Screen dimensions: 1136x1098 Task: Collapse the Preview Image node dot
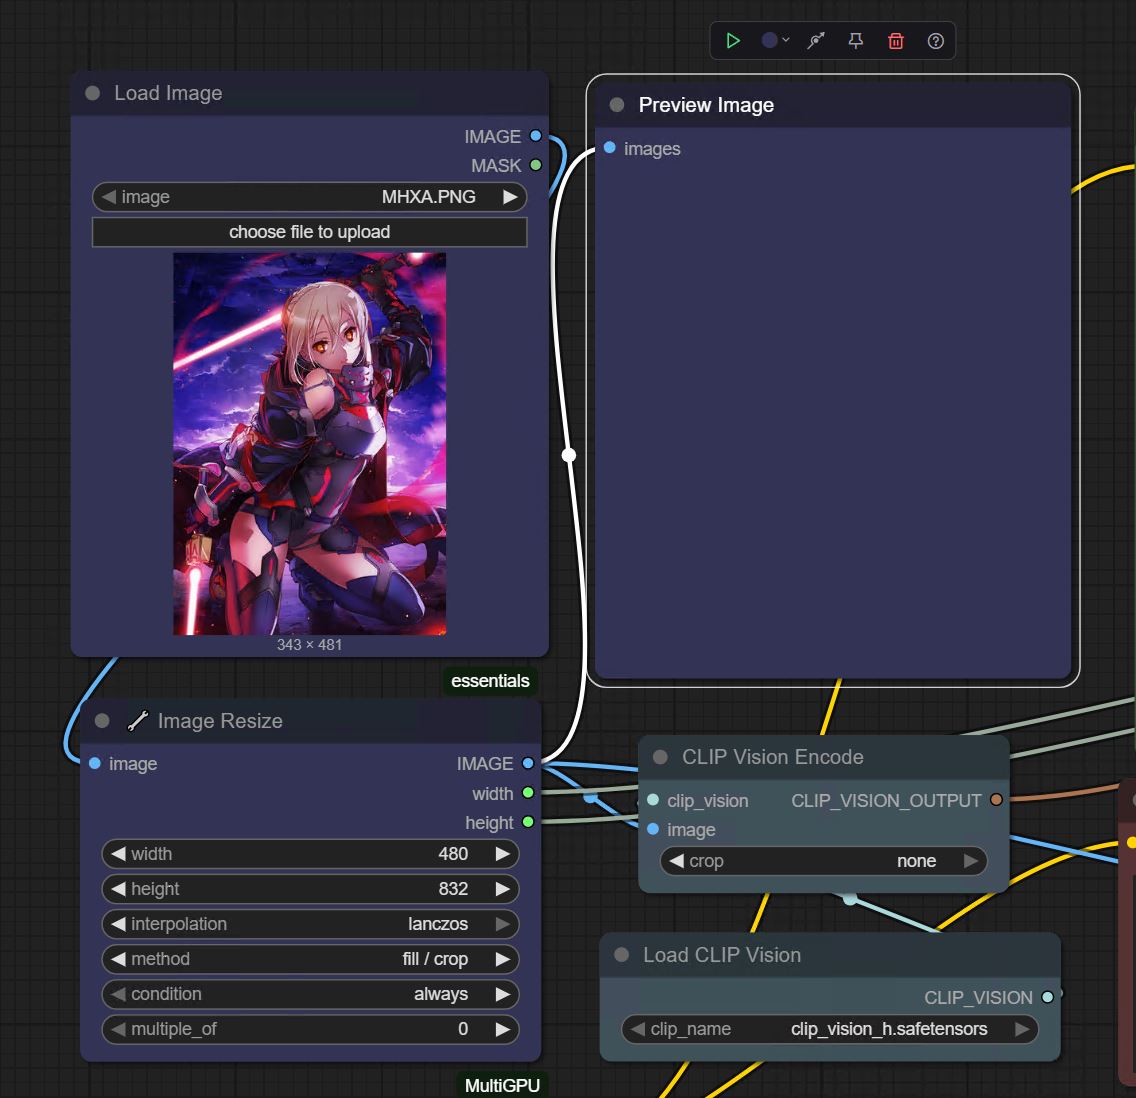coord(617,105)
